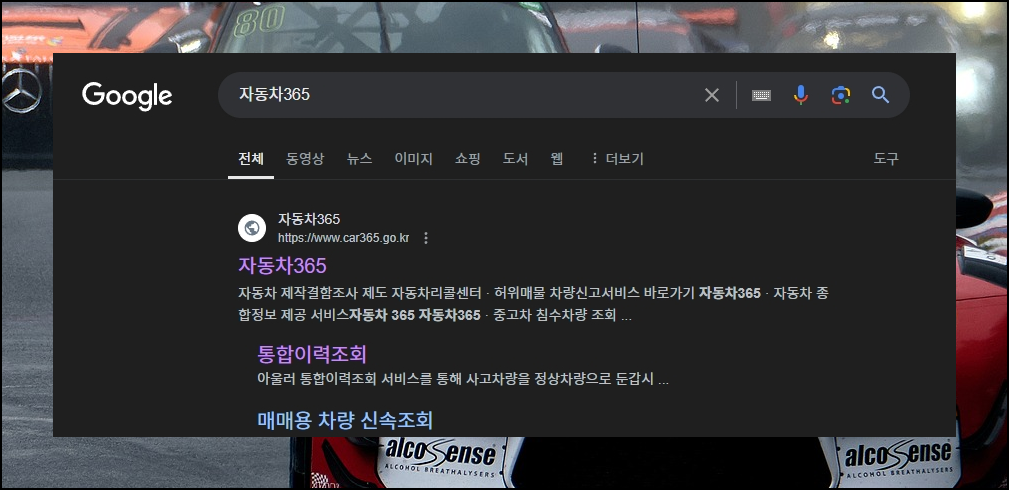Switch to the 웹 tab
This screenshot has width=1009, height=490.
pos(557,158)
